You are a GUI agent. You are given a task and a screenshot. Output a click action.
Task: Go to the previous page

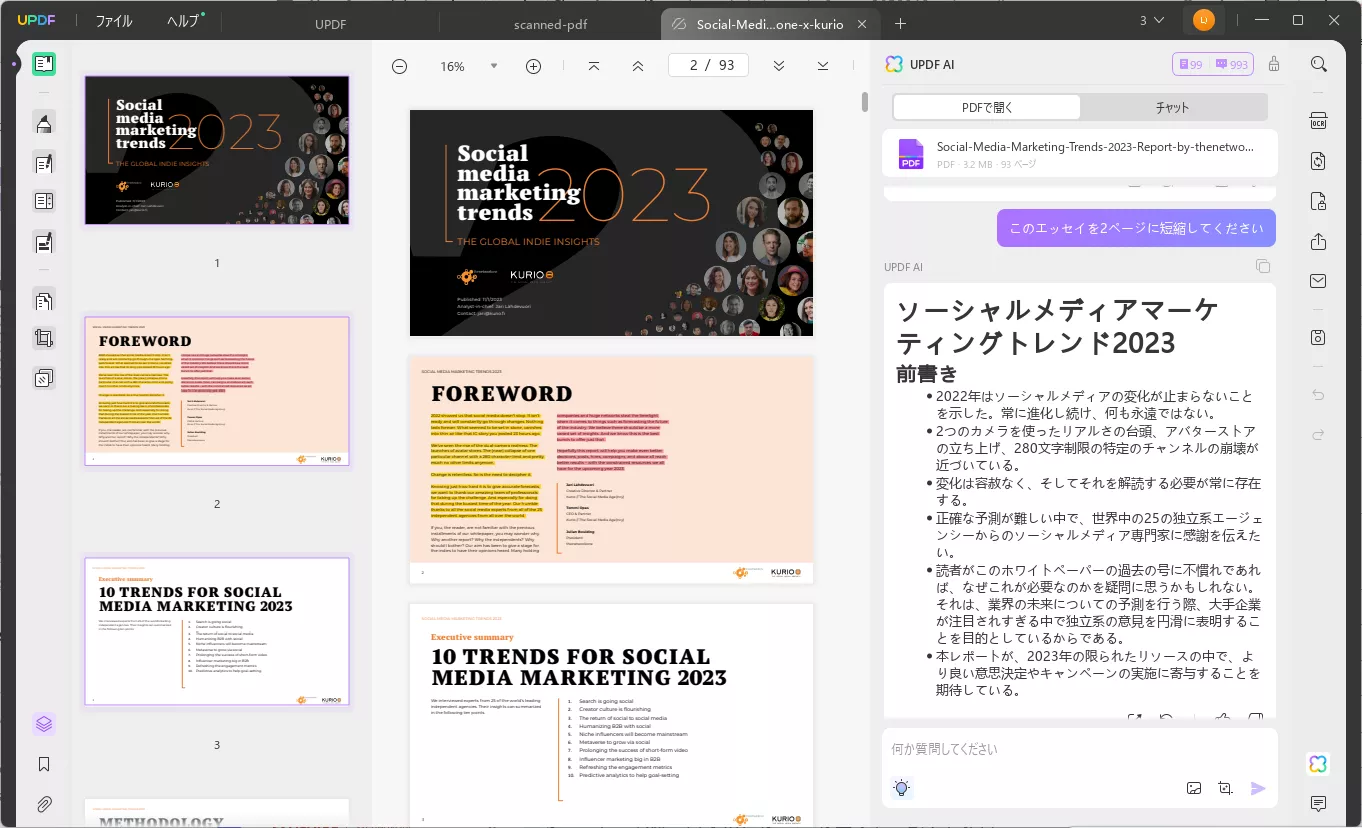pos(637,66)
